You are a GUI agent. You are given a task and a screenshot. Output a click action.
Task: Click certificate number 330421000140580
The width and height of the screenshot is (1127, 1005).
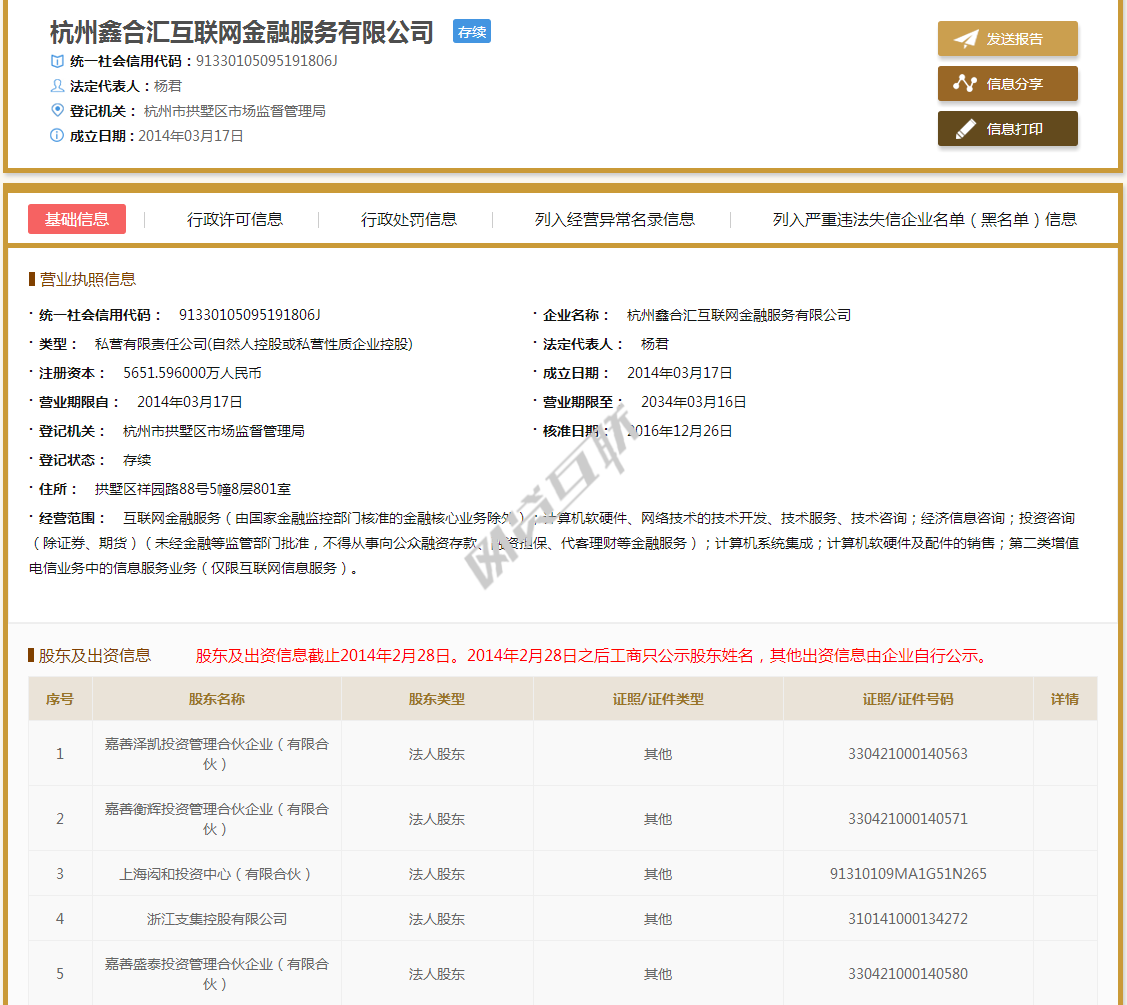[x=908, y=973]
